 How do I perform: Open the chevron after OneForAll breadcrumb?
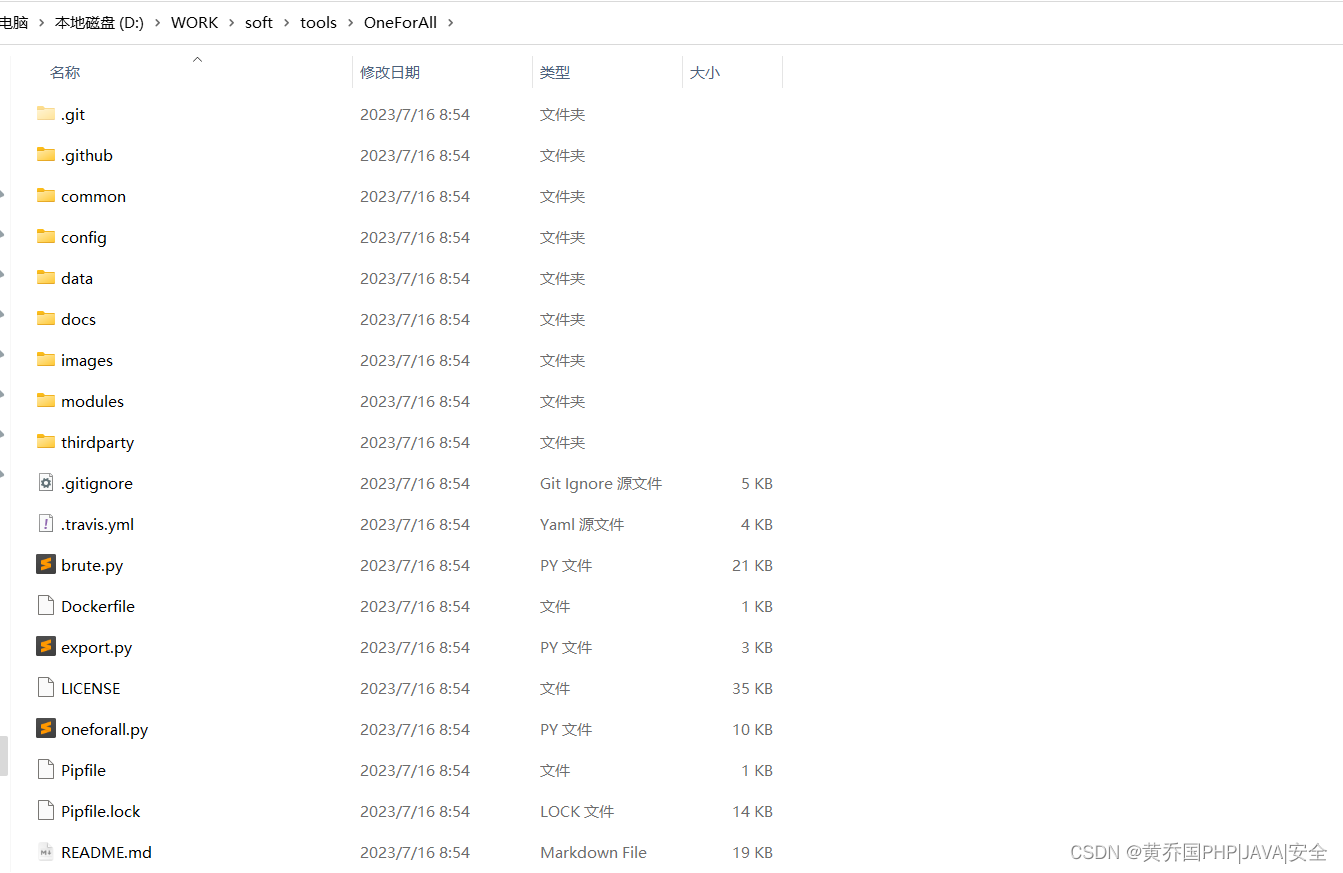450,22
